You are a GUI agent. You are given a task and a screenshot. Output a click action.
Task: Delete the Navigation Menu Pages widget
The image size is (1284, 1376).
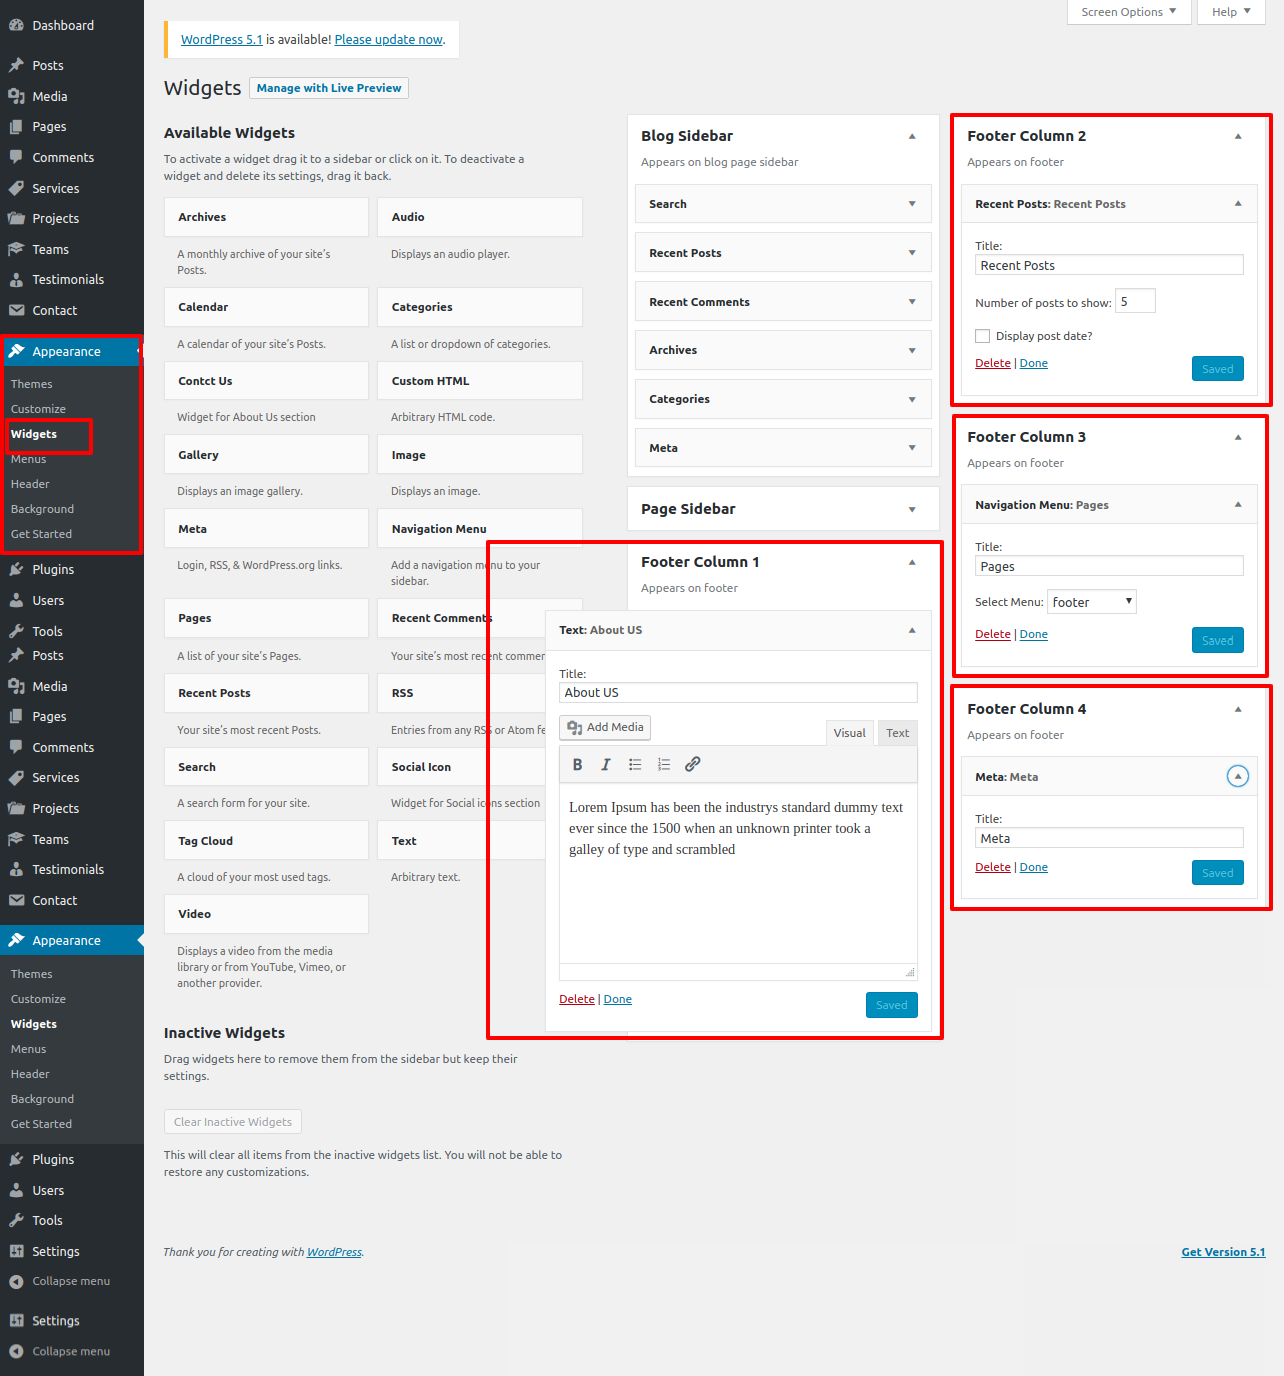pos(992,635)
